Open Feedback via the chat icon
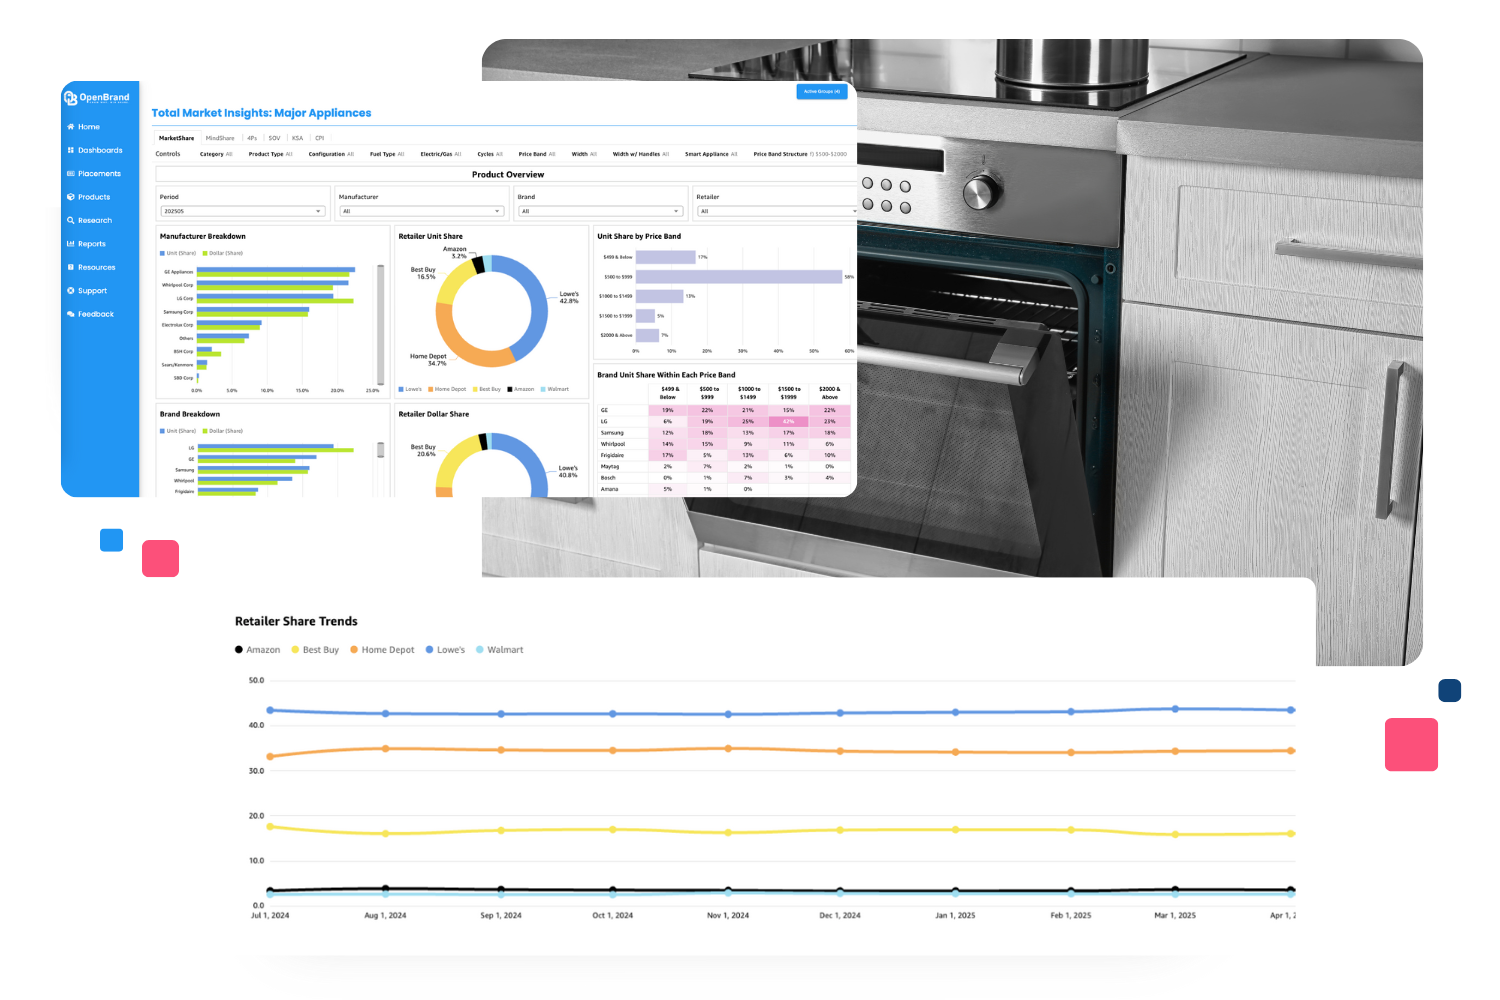The height and width of the screenshot is (1000, 1500). (71, 314)
